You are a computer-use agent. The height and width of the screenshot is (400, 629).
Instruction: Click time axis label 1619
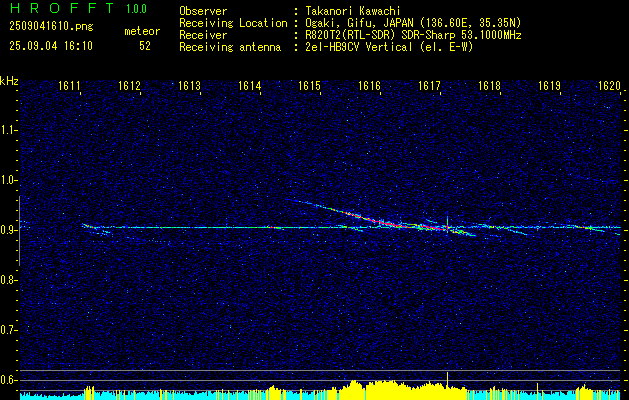coord(549,85)
